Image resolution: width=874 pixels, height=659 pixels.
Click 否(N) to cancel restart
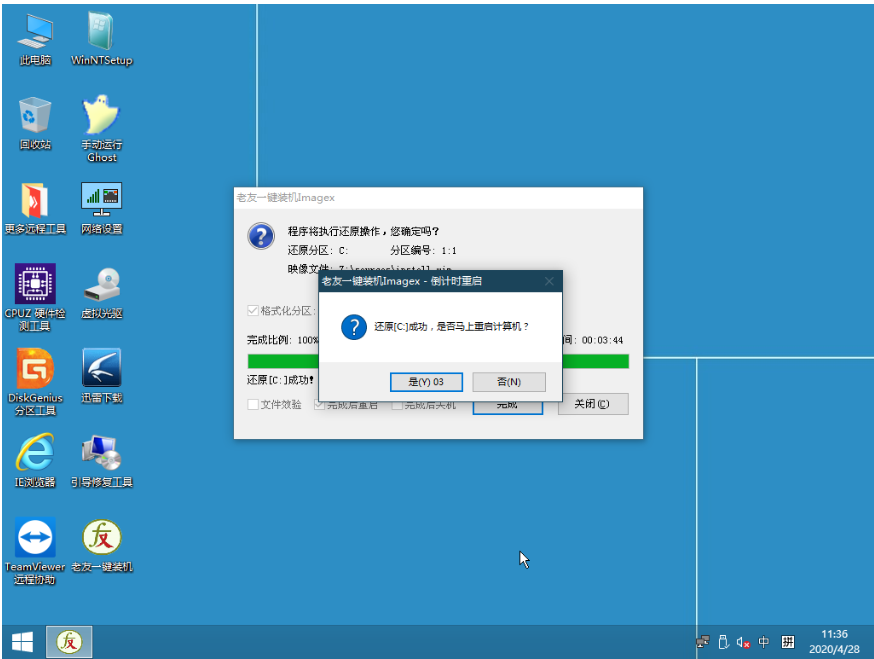click(508, 382)
